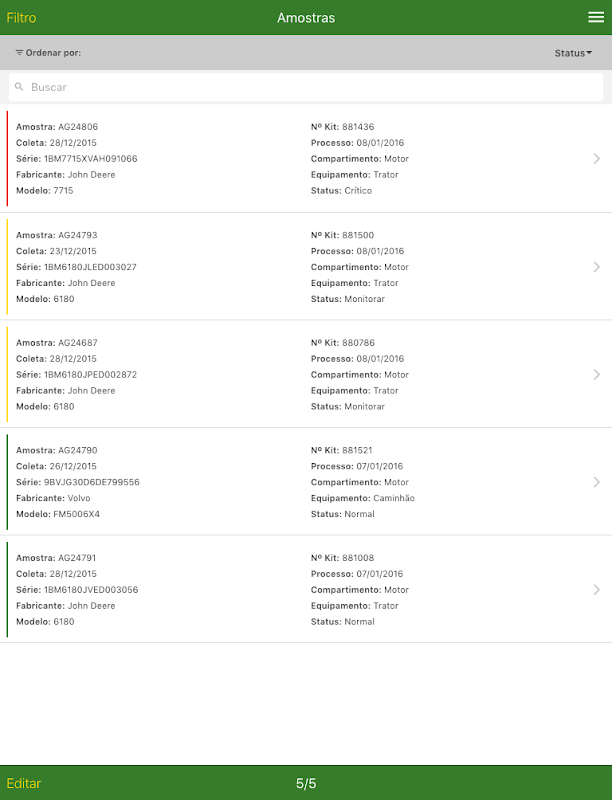Expand sample AG24687 chevron arrow
612x800 pixels.
596,374
